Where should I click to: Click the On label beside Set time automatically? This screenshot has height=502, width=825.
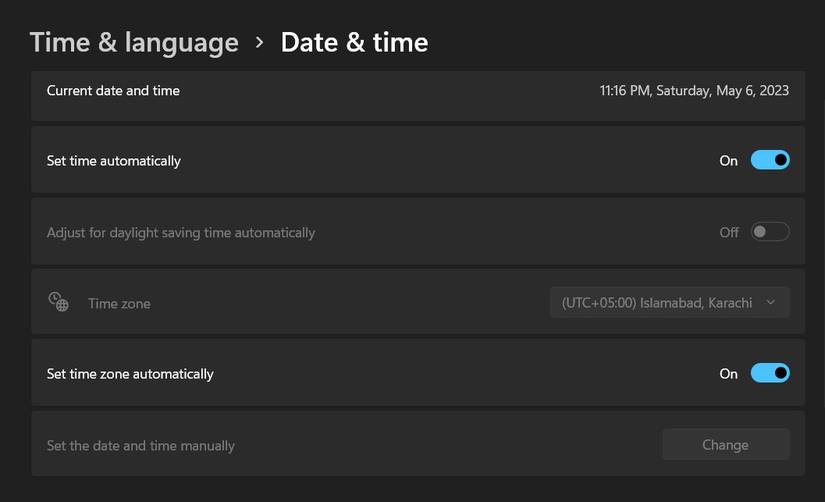[x=728, y=161]
